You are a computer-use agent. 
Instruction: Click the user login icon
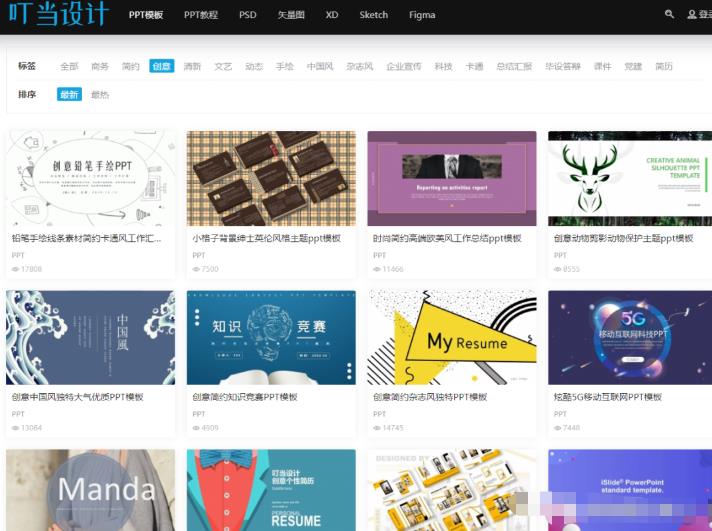click(x=692, y=15)
